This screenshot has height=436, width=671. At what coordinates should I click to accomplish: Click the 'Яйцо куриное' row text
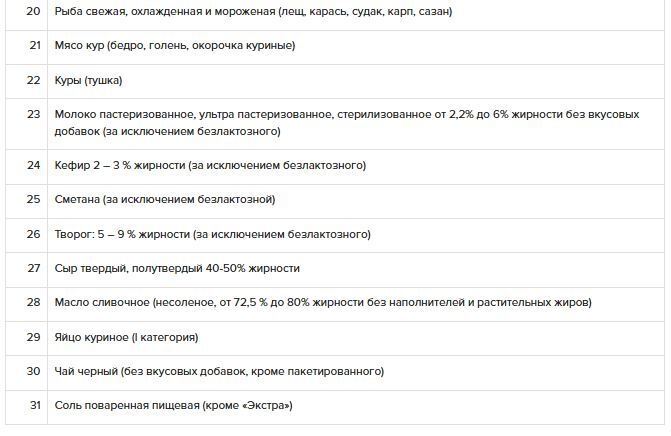126,337
